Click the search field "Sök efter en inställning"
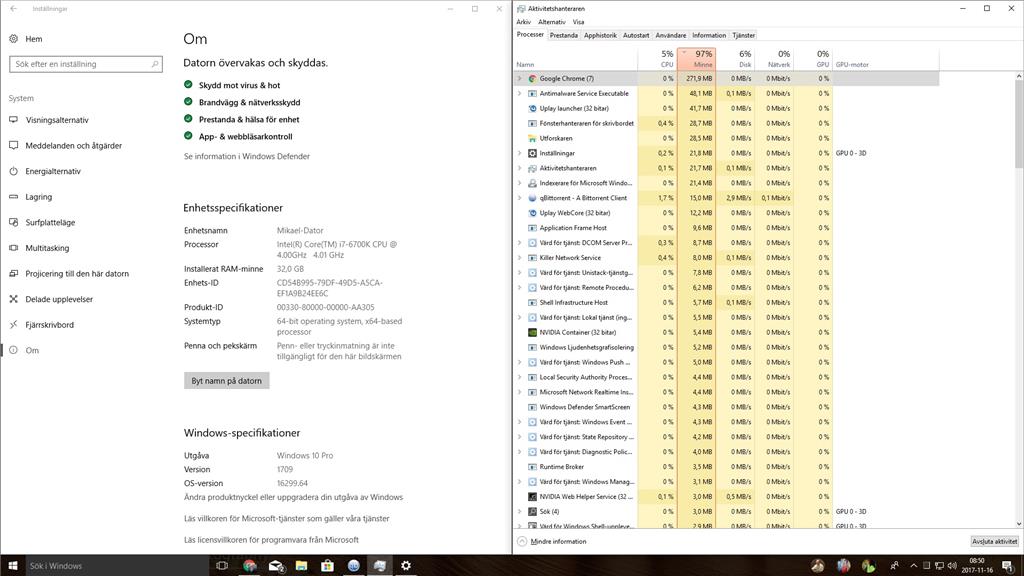The image size is (1024, 576). tap(86, 64)
